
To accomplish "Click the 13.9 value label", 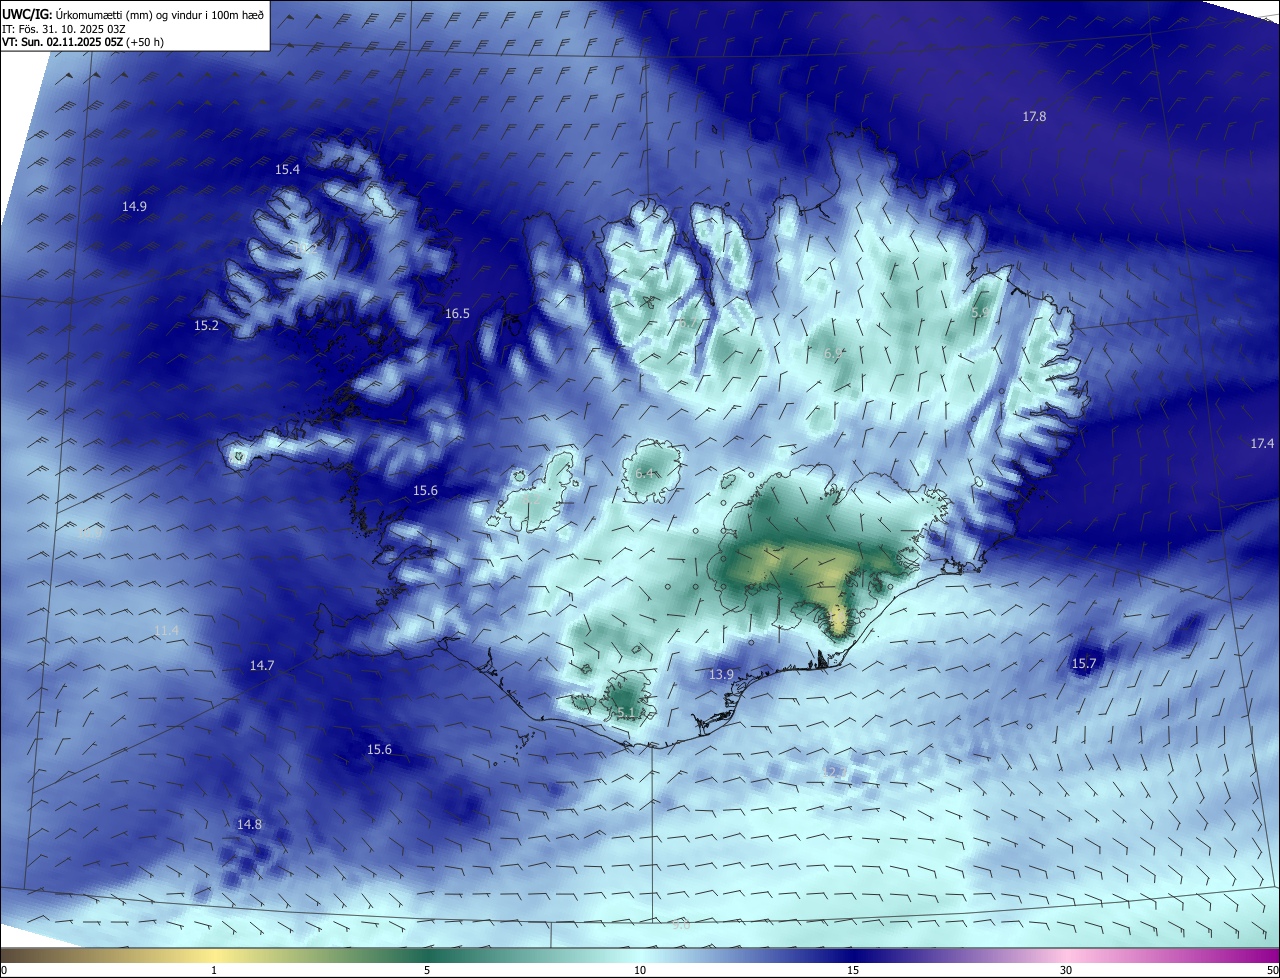I will pos(722,676).
